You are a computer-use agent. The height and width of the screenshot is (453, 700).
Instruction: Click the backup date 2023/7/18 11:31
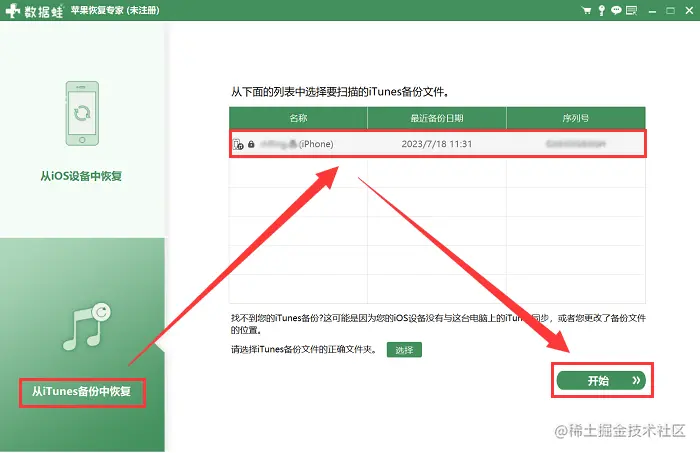[437, 144]
